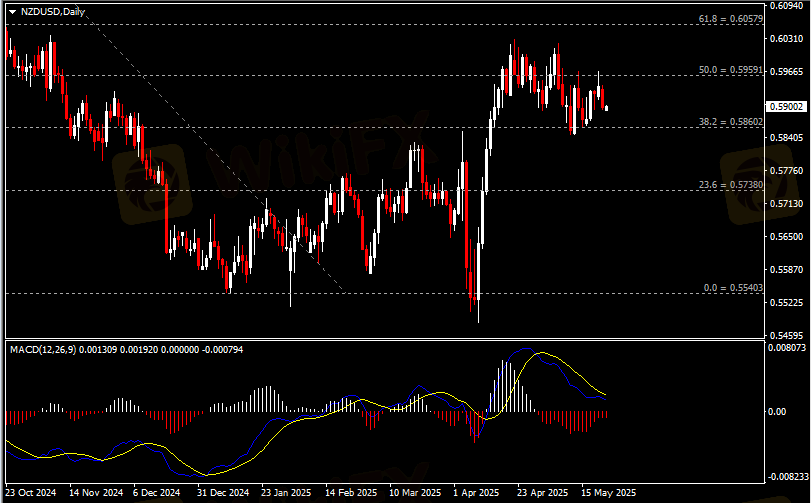The width and height of the screenshot is (811, 503).
Task: Click the 0.60940 top price axis value
Action: [x=786, y=7]
